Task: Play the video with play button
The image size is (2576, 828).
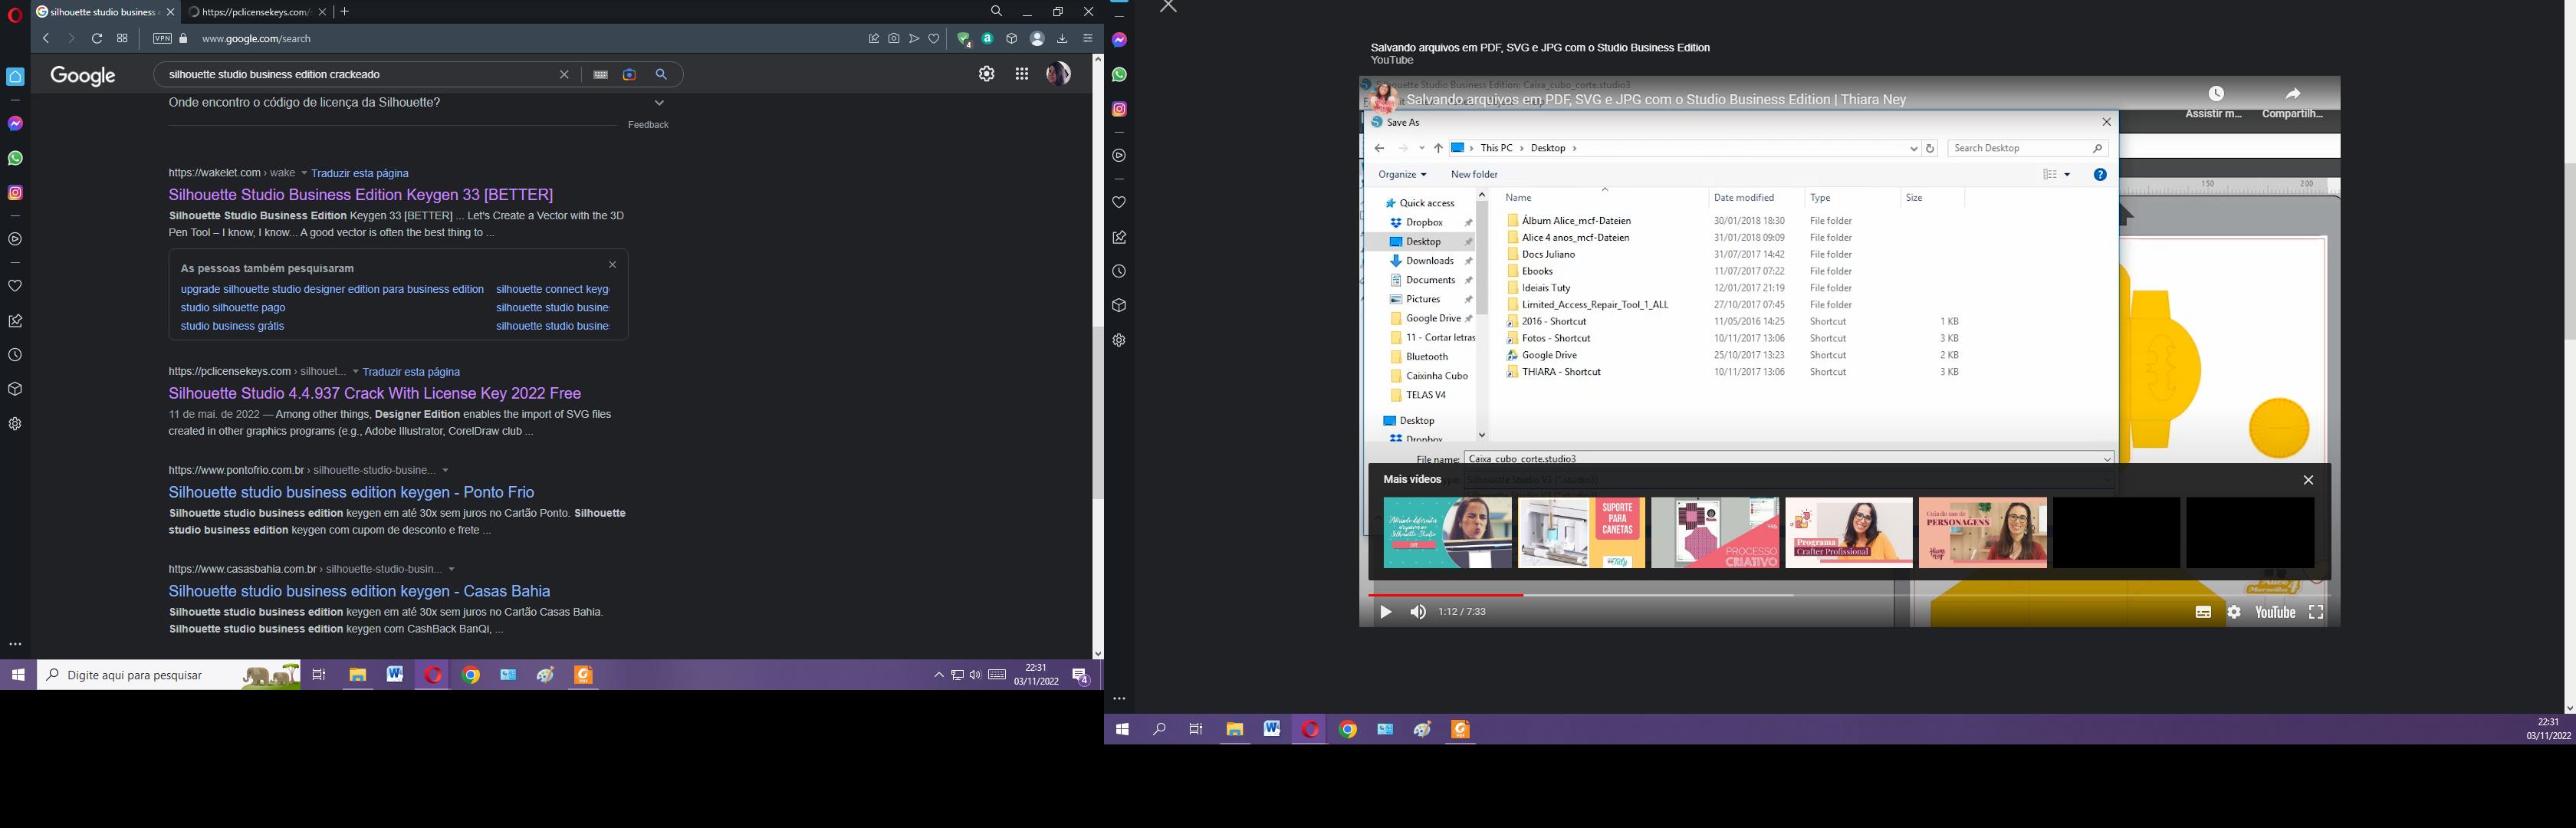Action: click(1385, 612)
